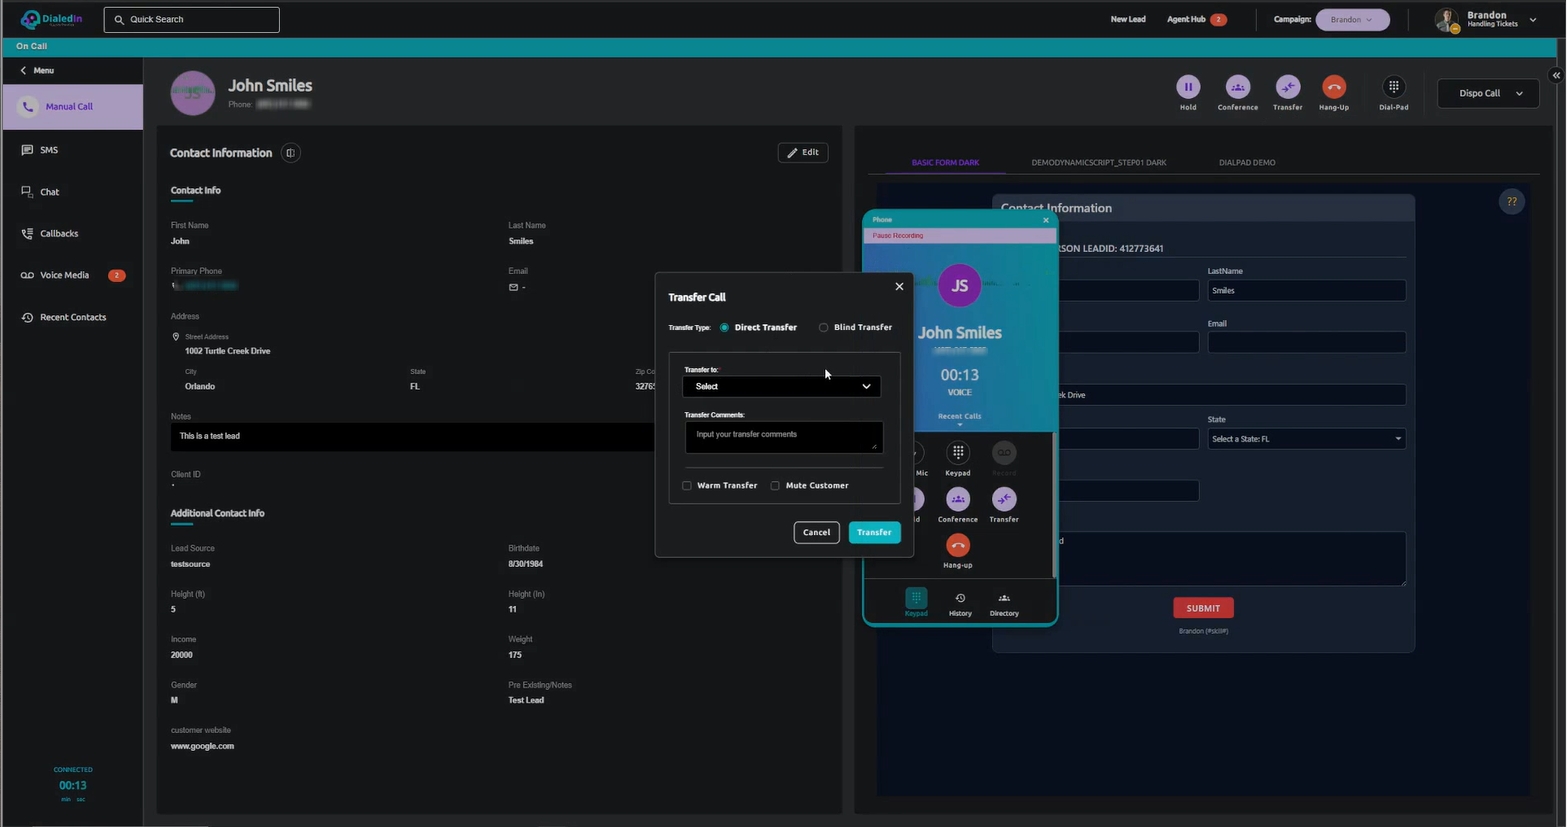Open the Transfer to dropdown
The width and height of the screenshot is (1567, 827).
tap(781, 387)
